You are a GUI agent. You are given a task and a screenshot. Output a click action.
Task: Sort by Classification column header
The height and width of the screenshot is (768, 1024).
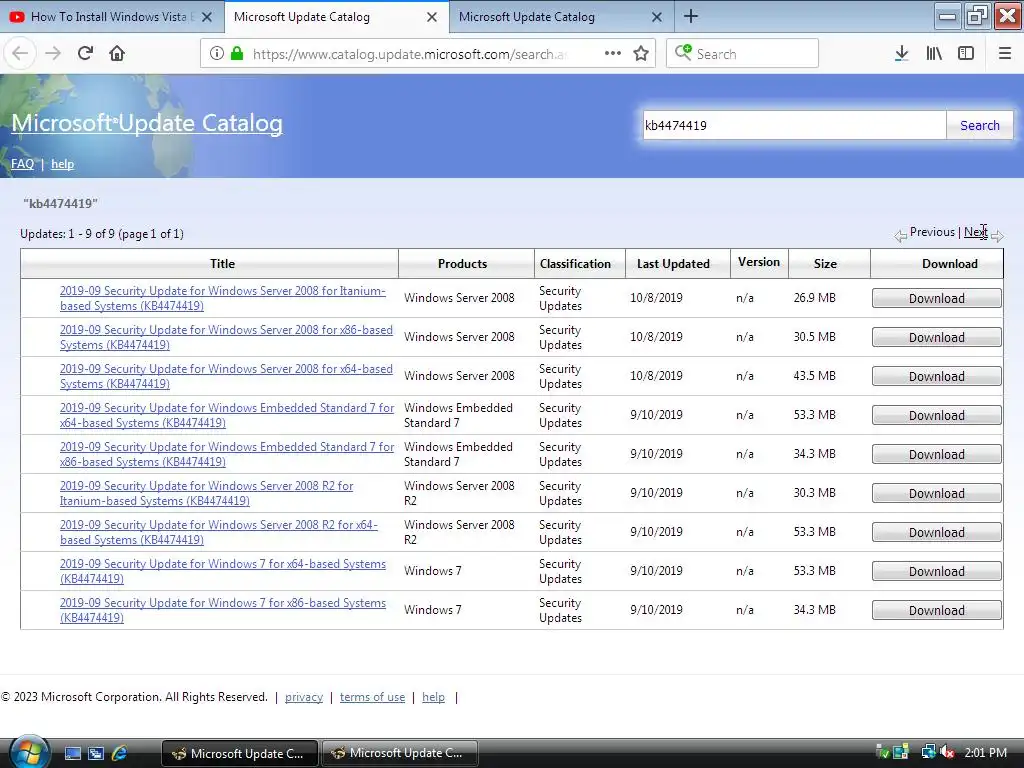(x=575, y=264)
